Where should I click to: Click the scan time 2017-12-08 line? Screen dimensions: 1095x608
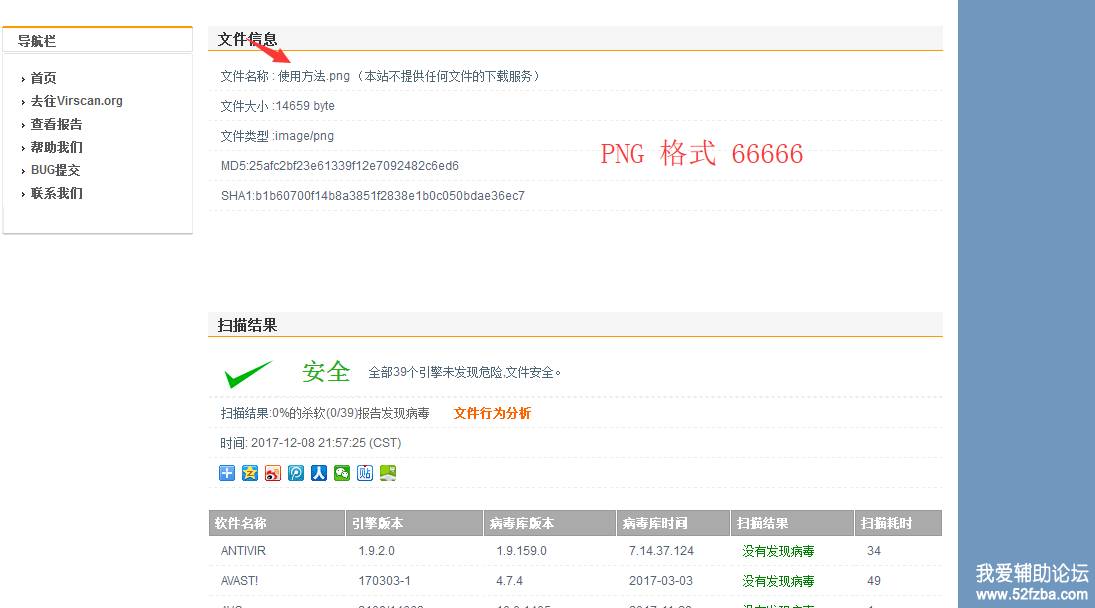pos(311,443)
